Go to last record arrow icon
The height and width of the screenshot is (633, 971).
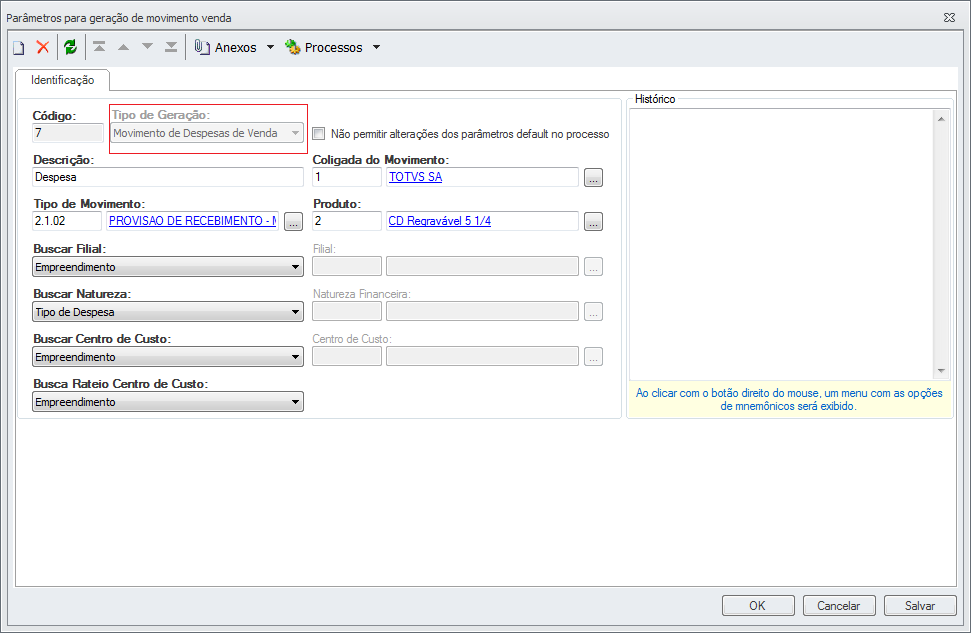pyautogui.click(x=171, y=47)
